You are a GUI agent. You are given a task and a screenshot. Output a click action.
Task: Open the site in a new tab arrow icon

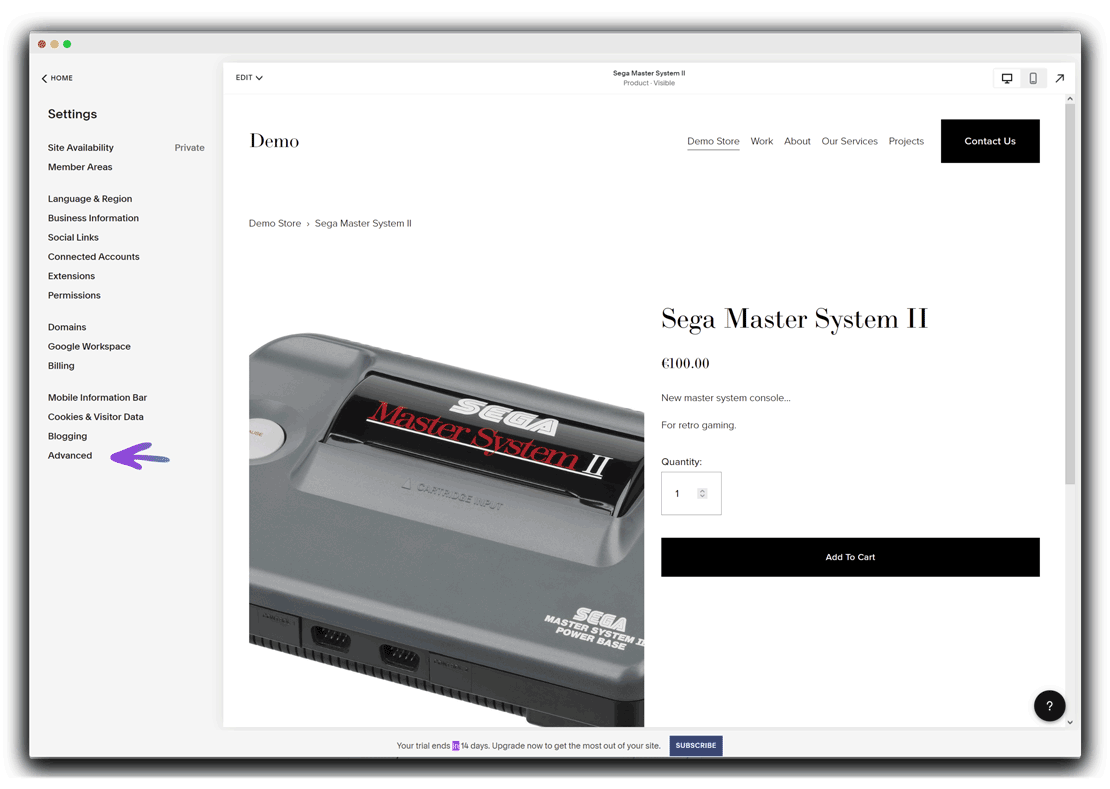tap(1060, 78)
